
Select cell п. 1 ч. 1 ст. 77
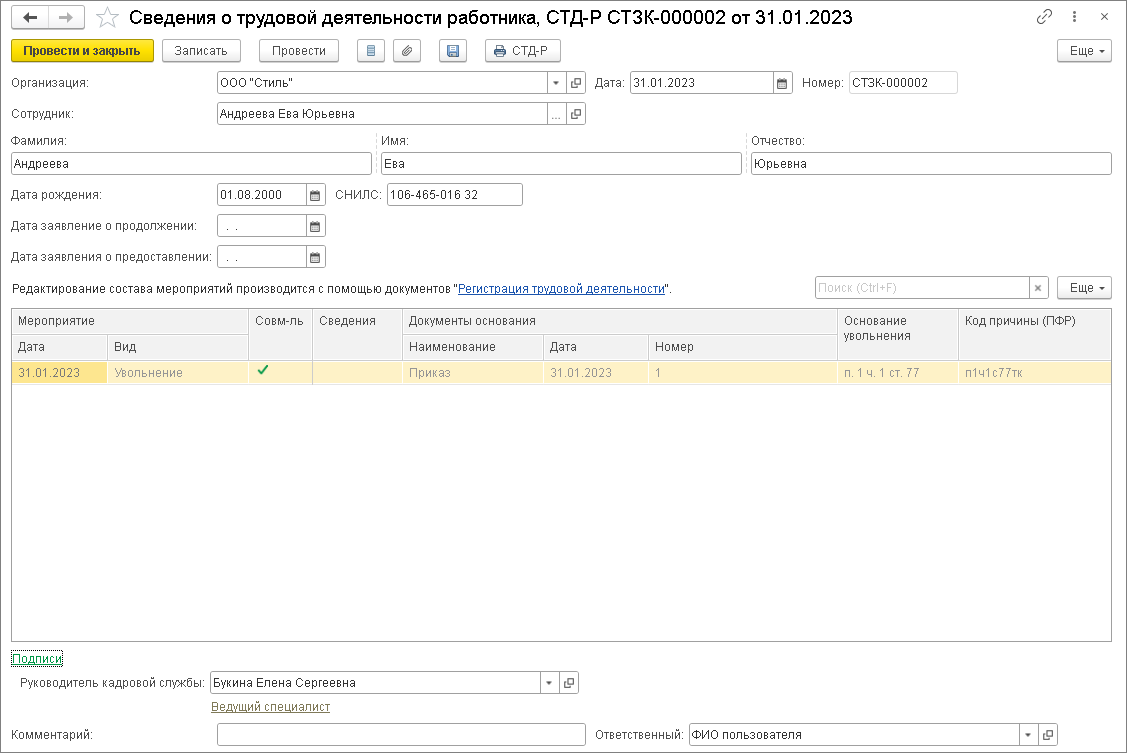(897, 373)
